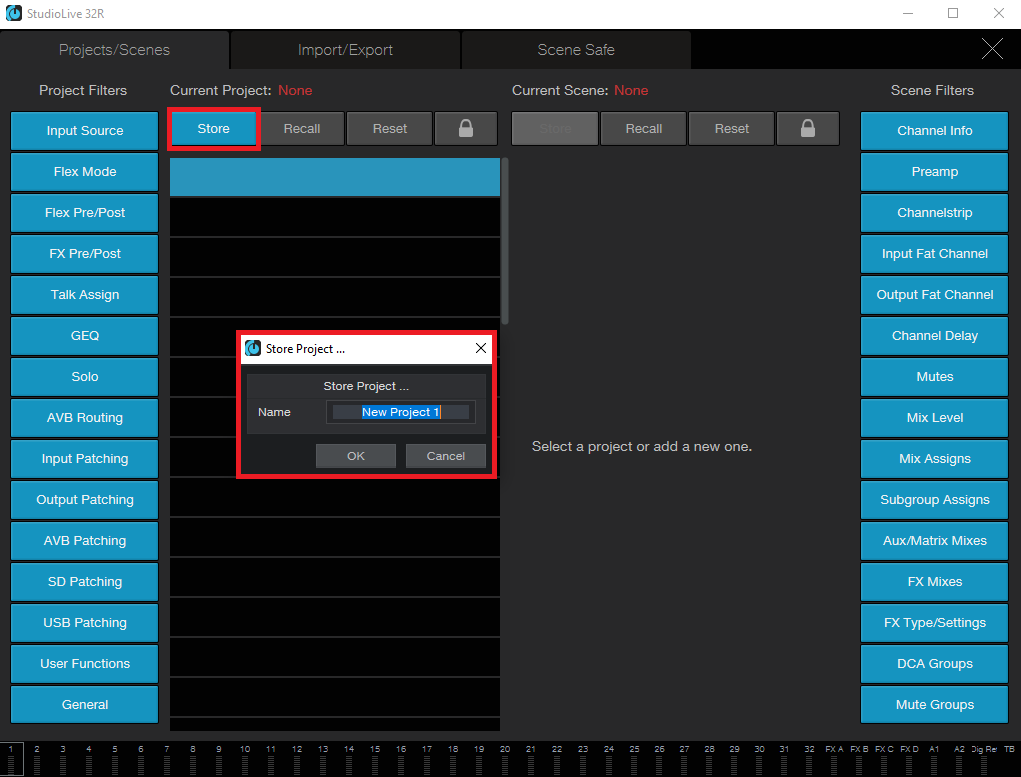
Task: Click the project Name input field
Action: (x=400, y=412)
